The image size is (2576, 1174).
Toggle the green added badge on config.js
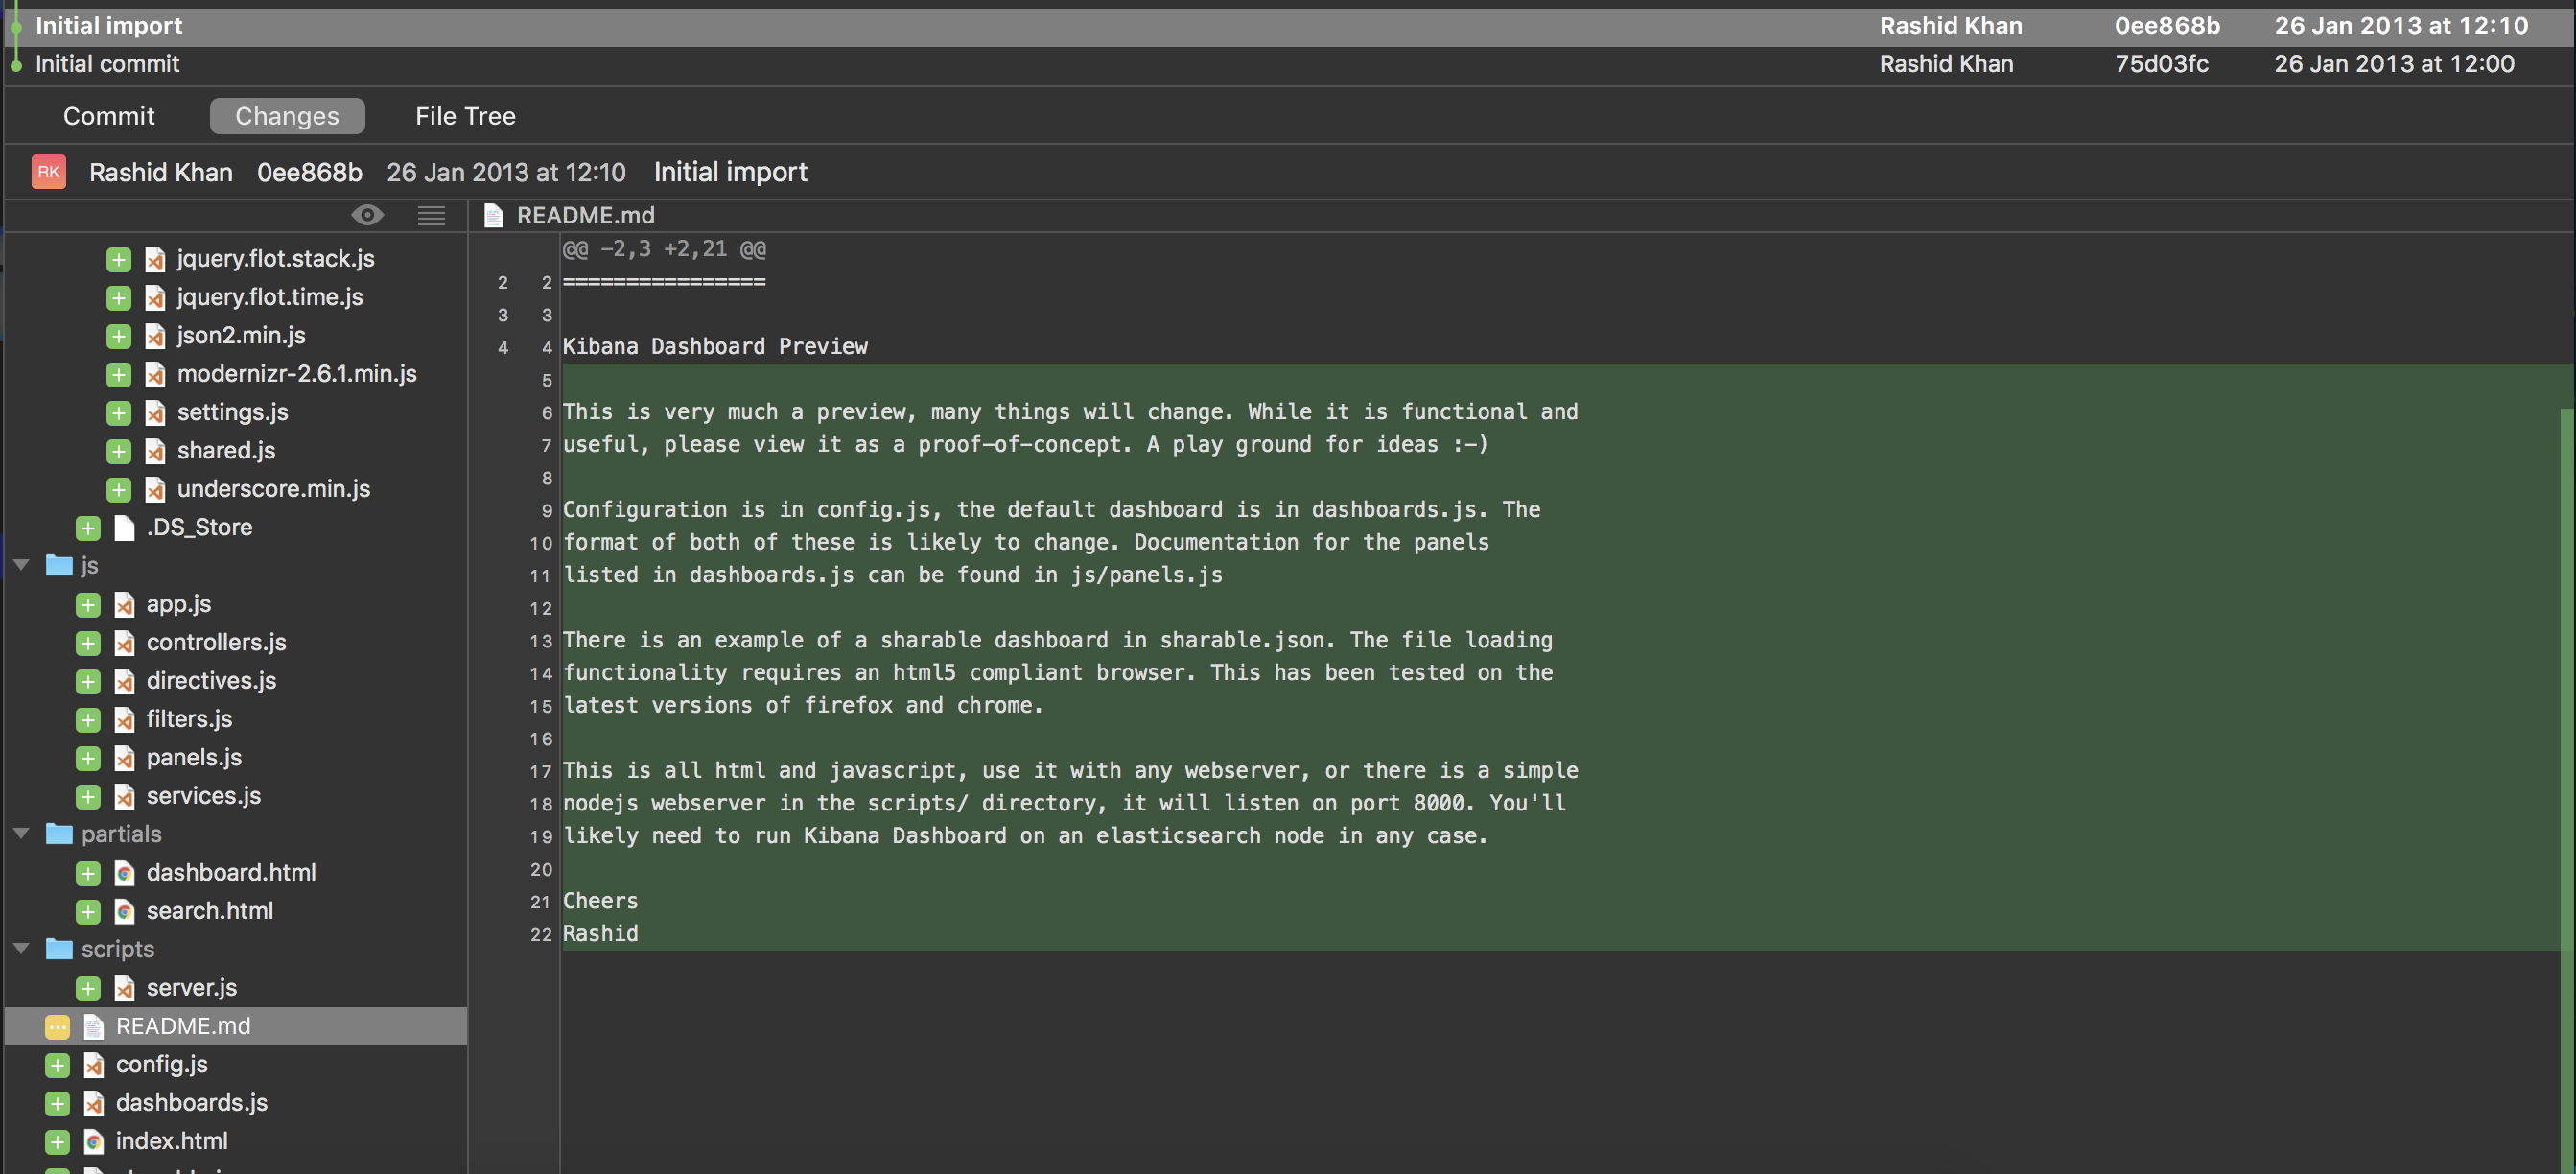pos(57,1064)
